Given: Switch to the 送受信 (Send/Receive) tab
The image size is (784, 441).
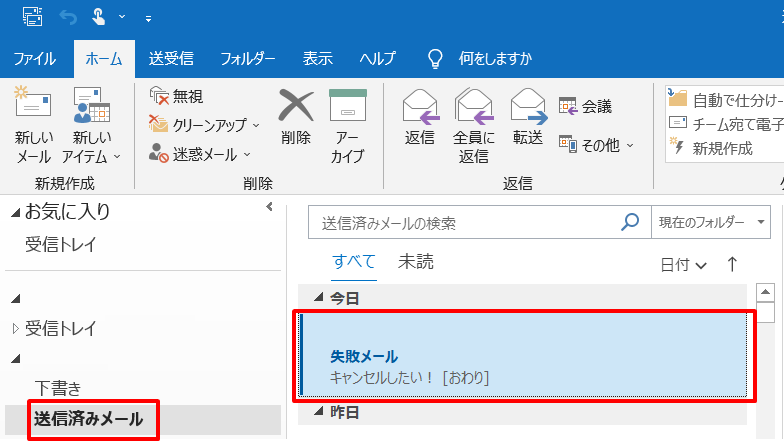Looking at the screenshot, I should [171, 57].
